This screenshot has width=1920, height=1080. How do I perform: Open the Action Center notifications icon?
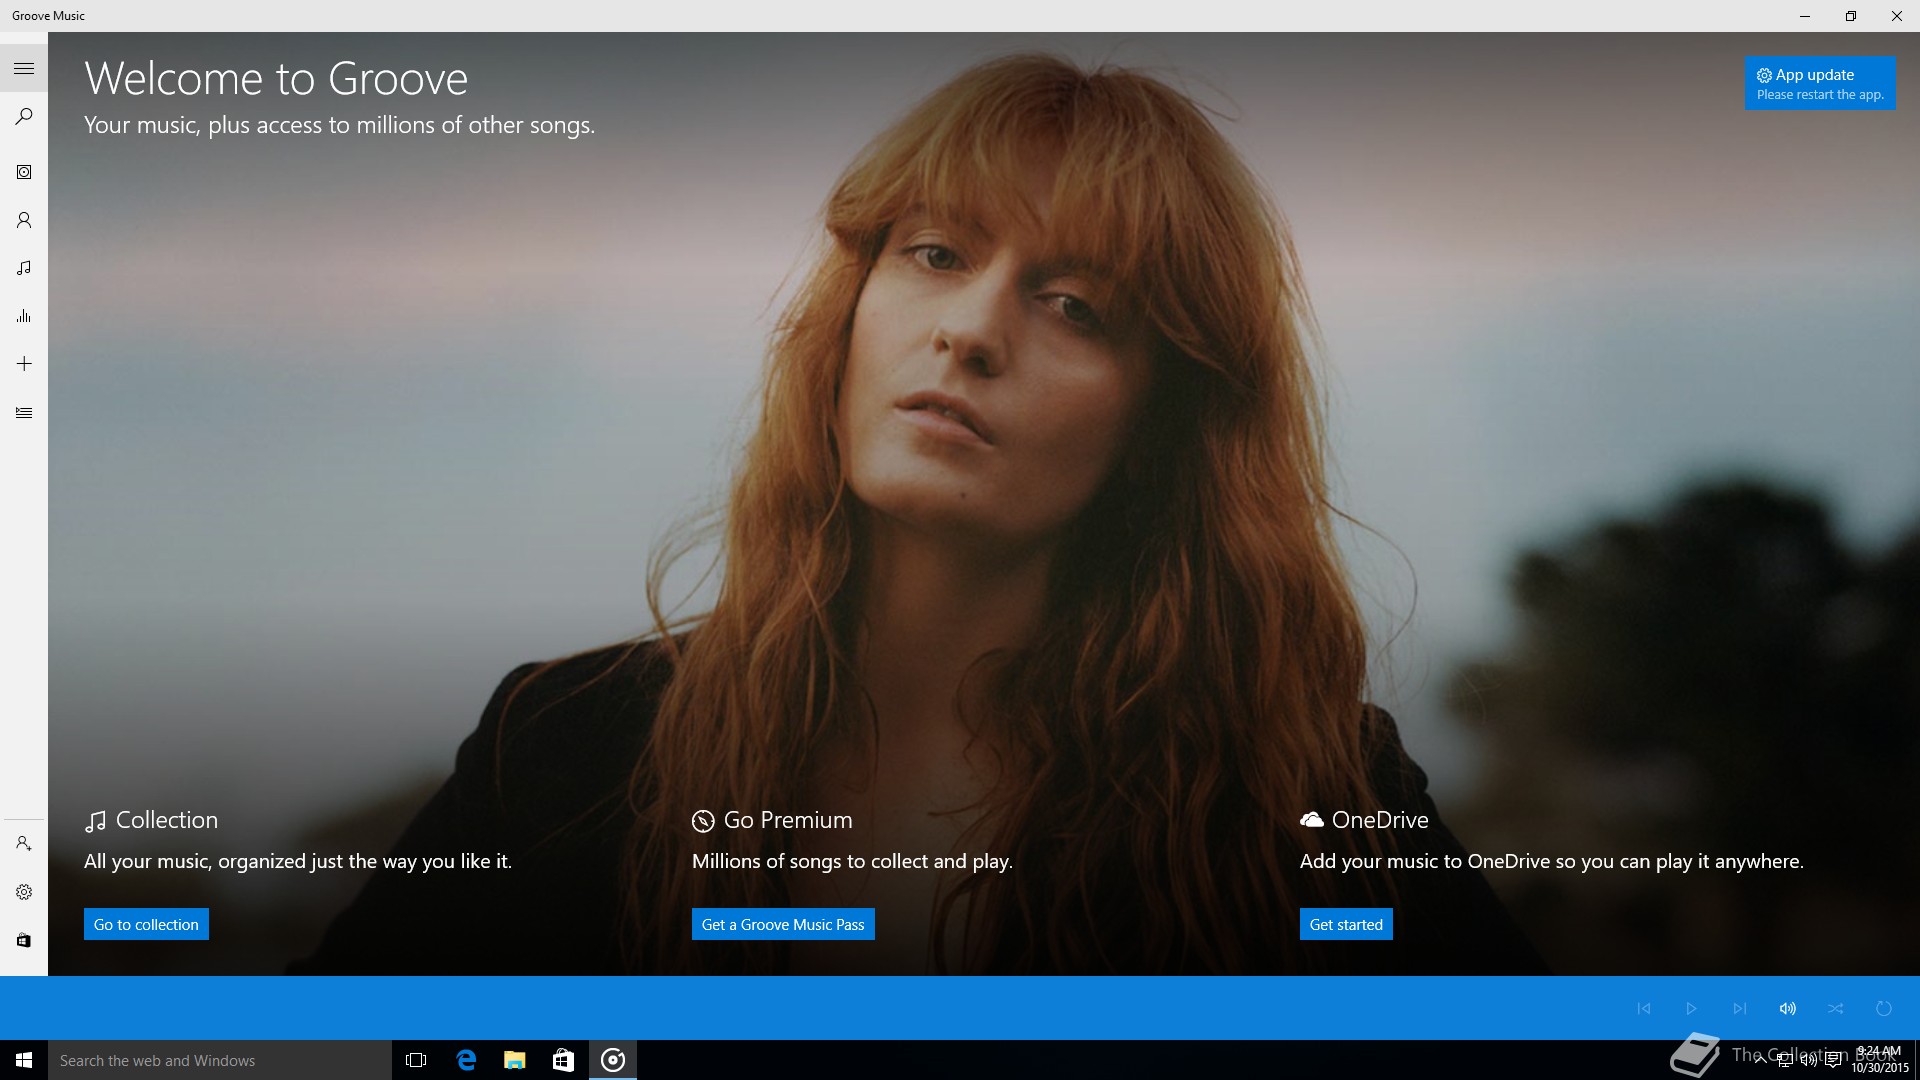pos(1833,1061)
